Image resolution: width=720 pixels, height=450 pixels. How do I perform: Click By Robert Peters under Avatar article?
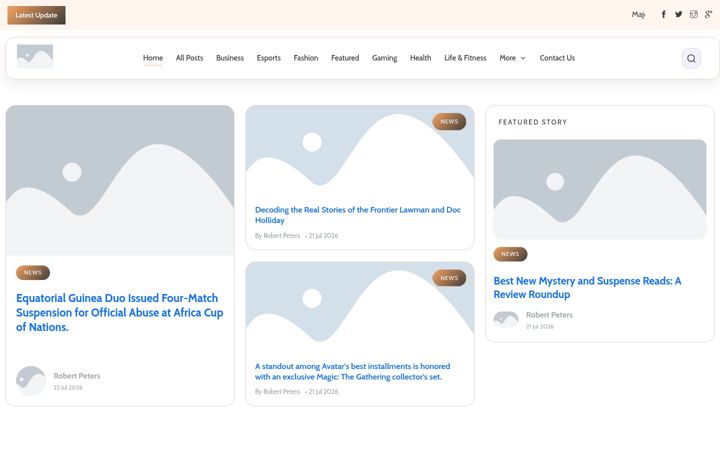[277, 392]
